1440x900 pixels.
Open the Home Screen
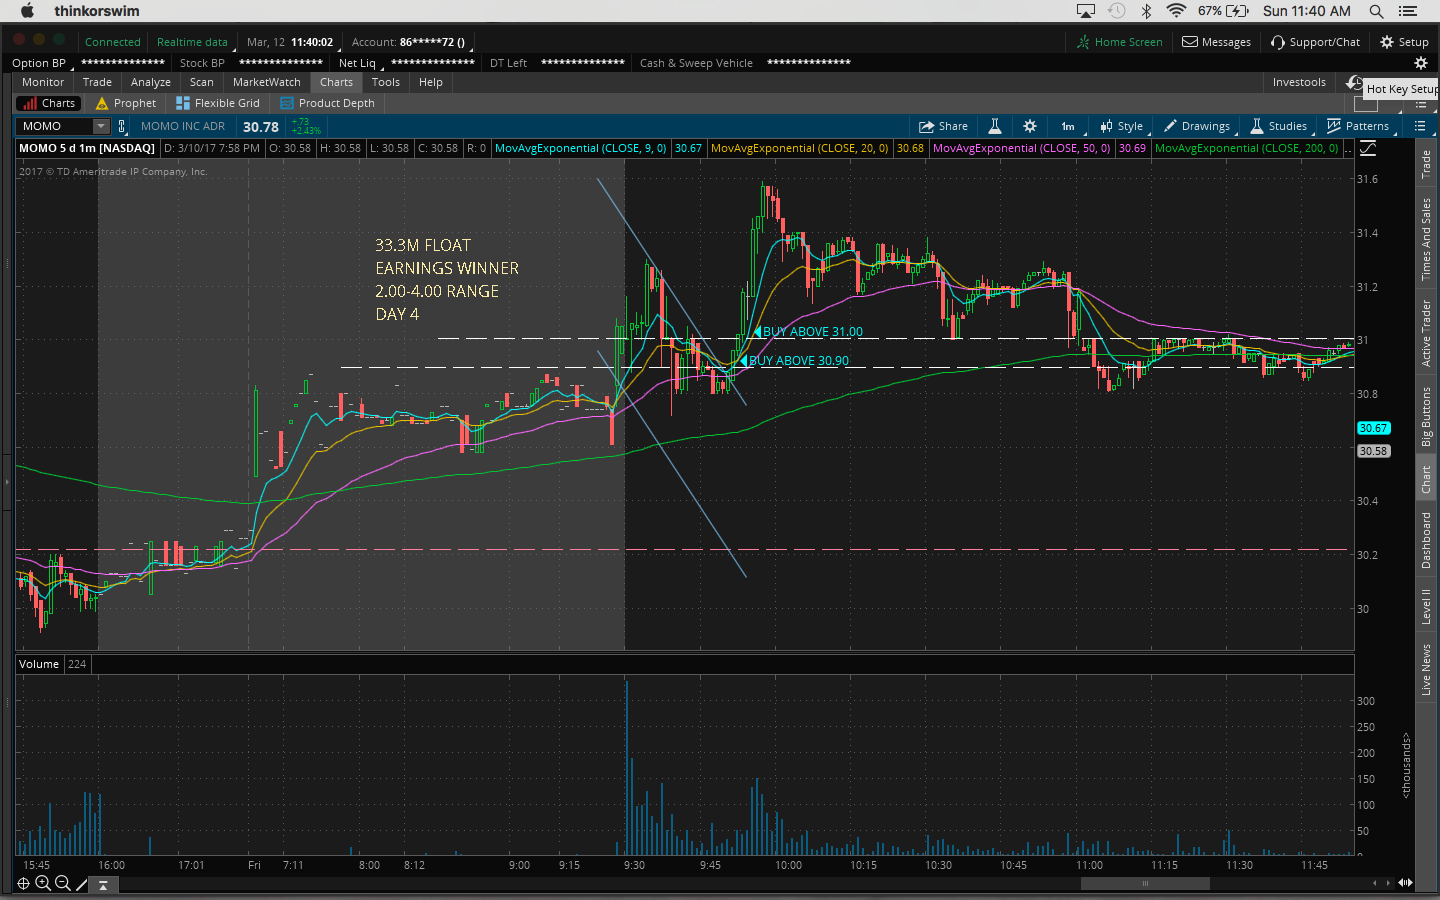coord(1119,42)
